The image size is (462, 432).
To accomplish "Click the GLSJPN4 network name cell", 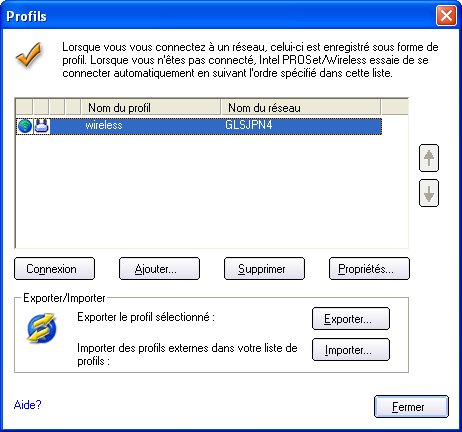I will [249, 125].
